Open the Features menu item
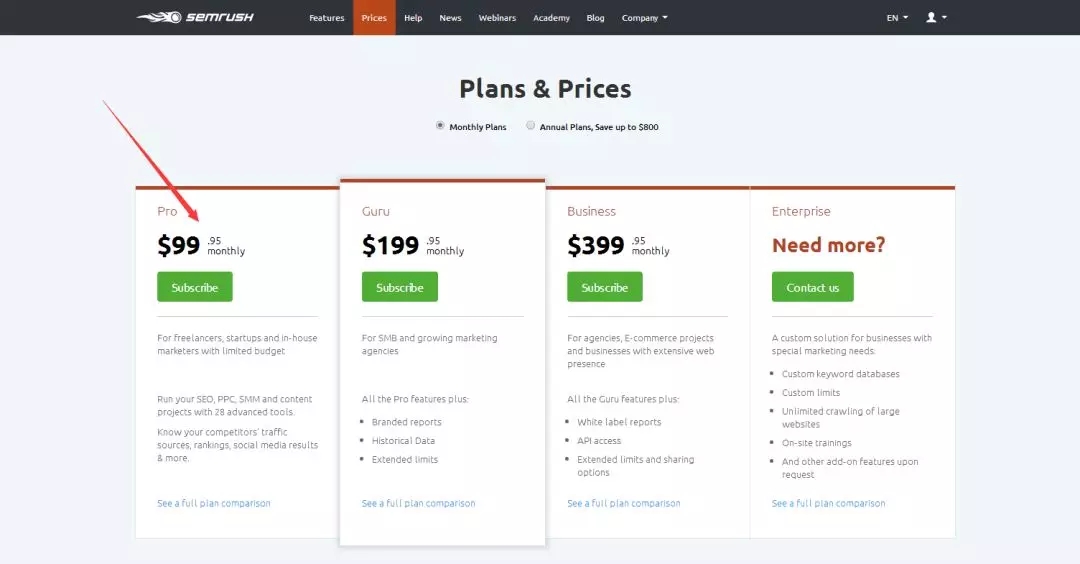The height and width of the screenshot is (564, 1080). [x=327, y=18]
